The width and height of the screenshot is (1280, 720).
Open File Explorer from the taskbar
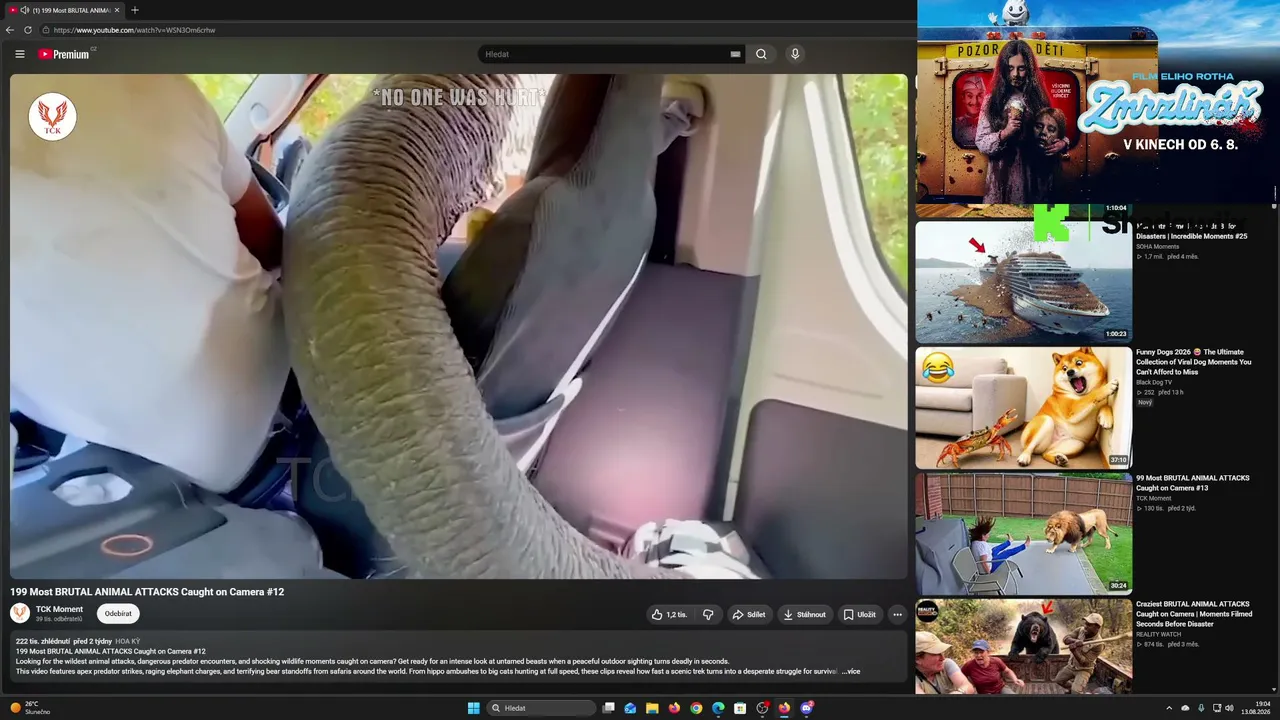pos(652,708)
